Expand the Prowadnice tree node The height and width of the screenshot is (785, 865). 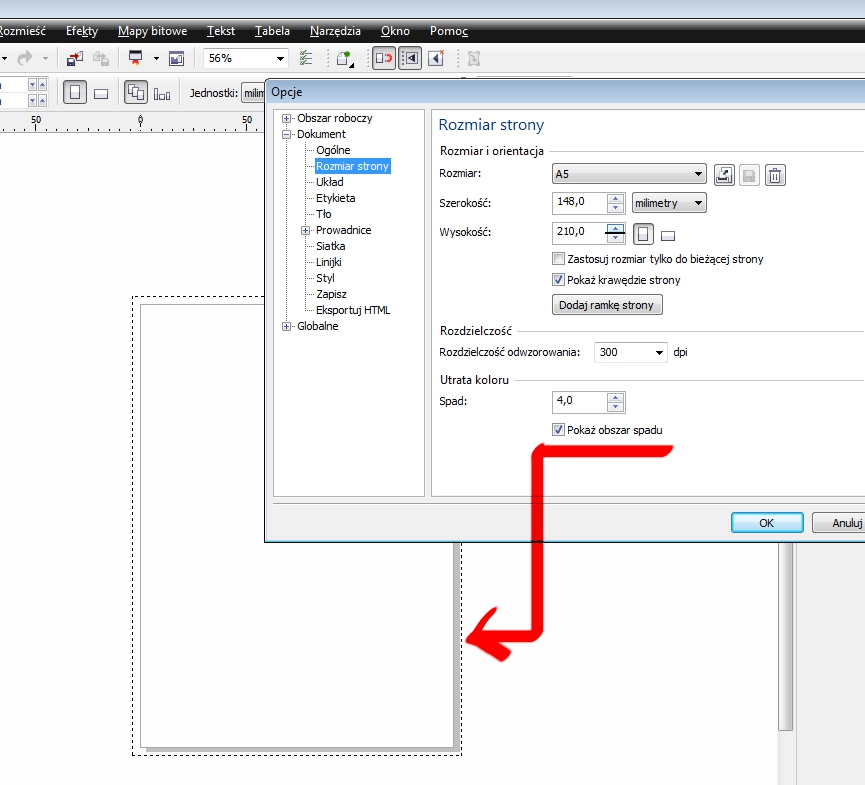[x=306, y=230]
